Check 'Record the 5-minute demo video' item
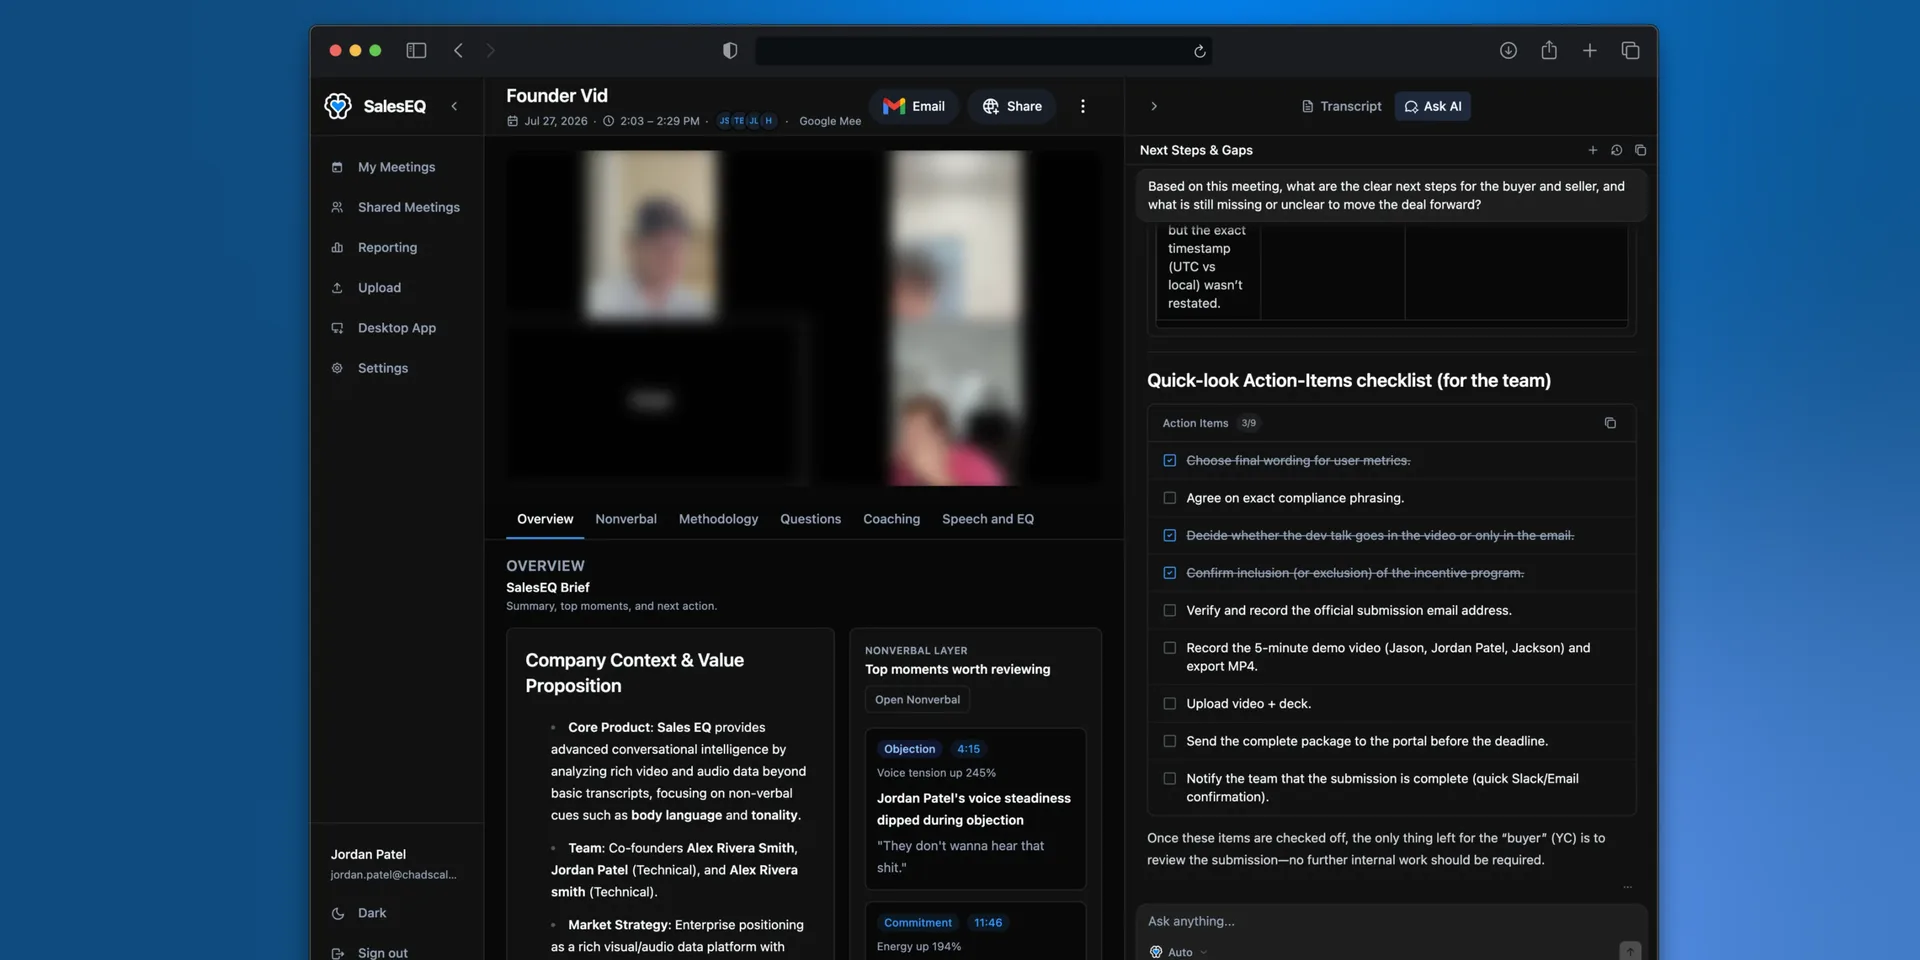 tap(1169, 648)
